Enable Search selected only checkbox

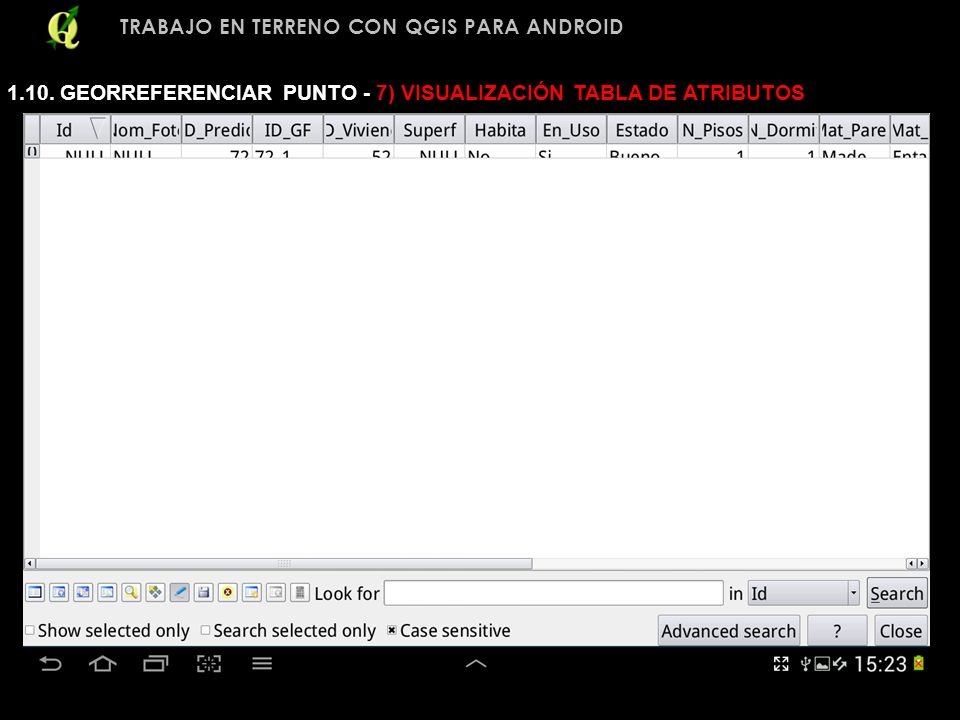[x=206, y=630]
